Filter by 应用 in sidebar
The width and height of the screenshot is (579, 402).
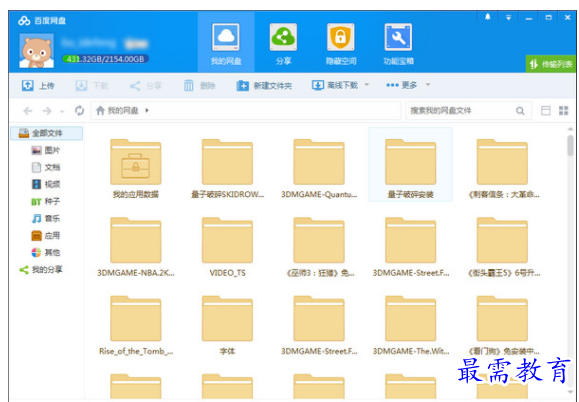tap(46, 236)
